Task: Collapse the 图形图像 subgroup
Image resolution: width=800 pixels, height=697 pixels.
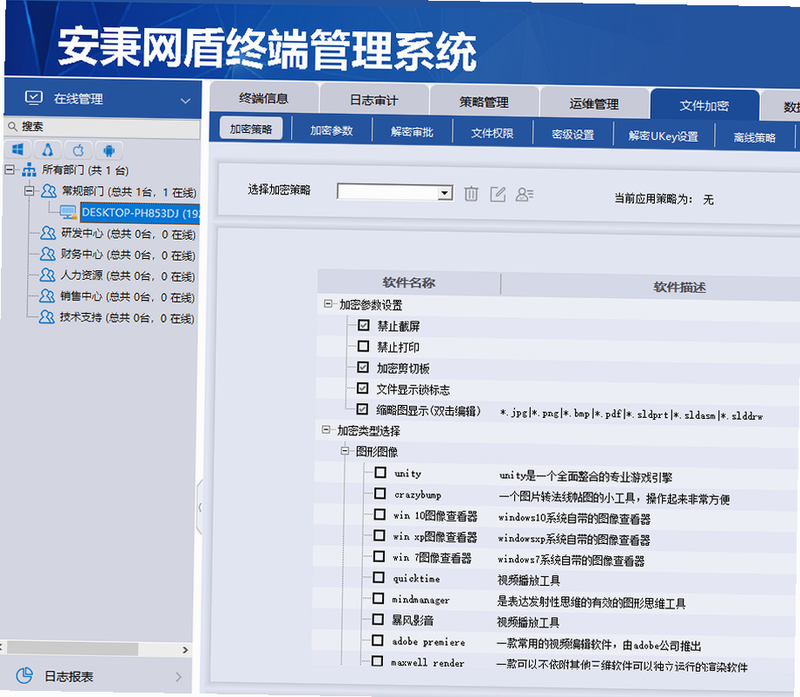Action: [345, 451]
